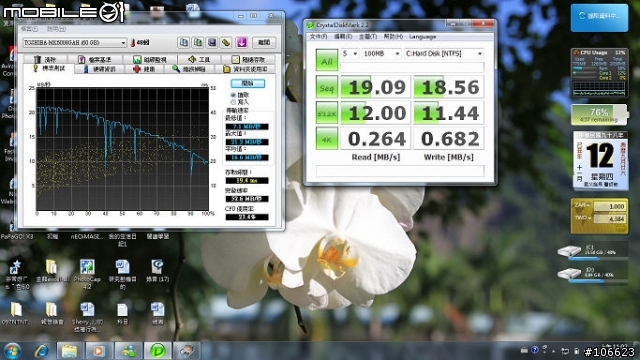Viewport: 640px width, 360px height.
Task: Run the 4K test button
Action: (327, 139)
